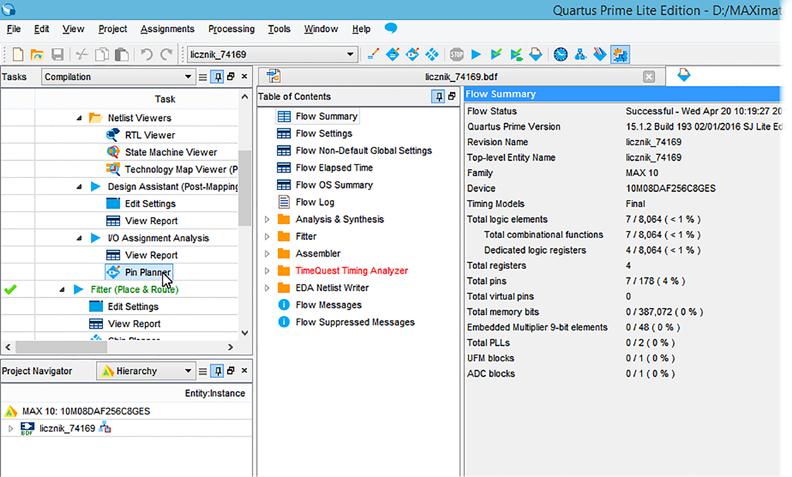Open the Assignments menu

(x=167, y=29)
